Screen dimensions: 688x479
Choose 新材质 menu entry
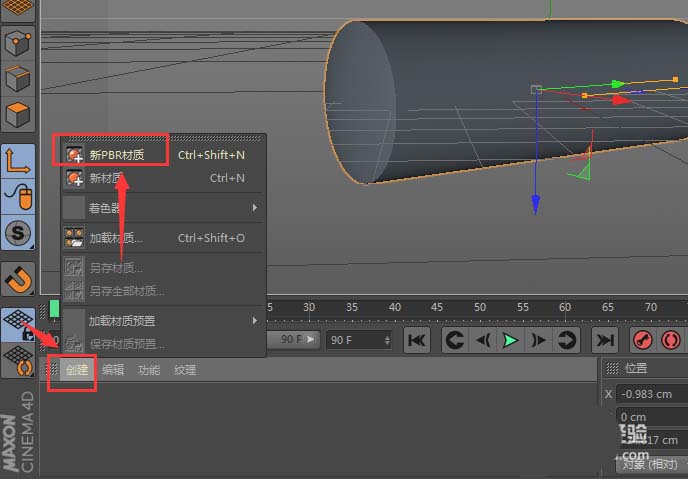106,179
